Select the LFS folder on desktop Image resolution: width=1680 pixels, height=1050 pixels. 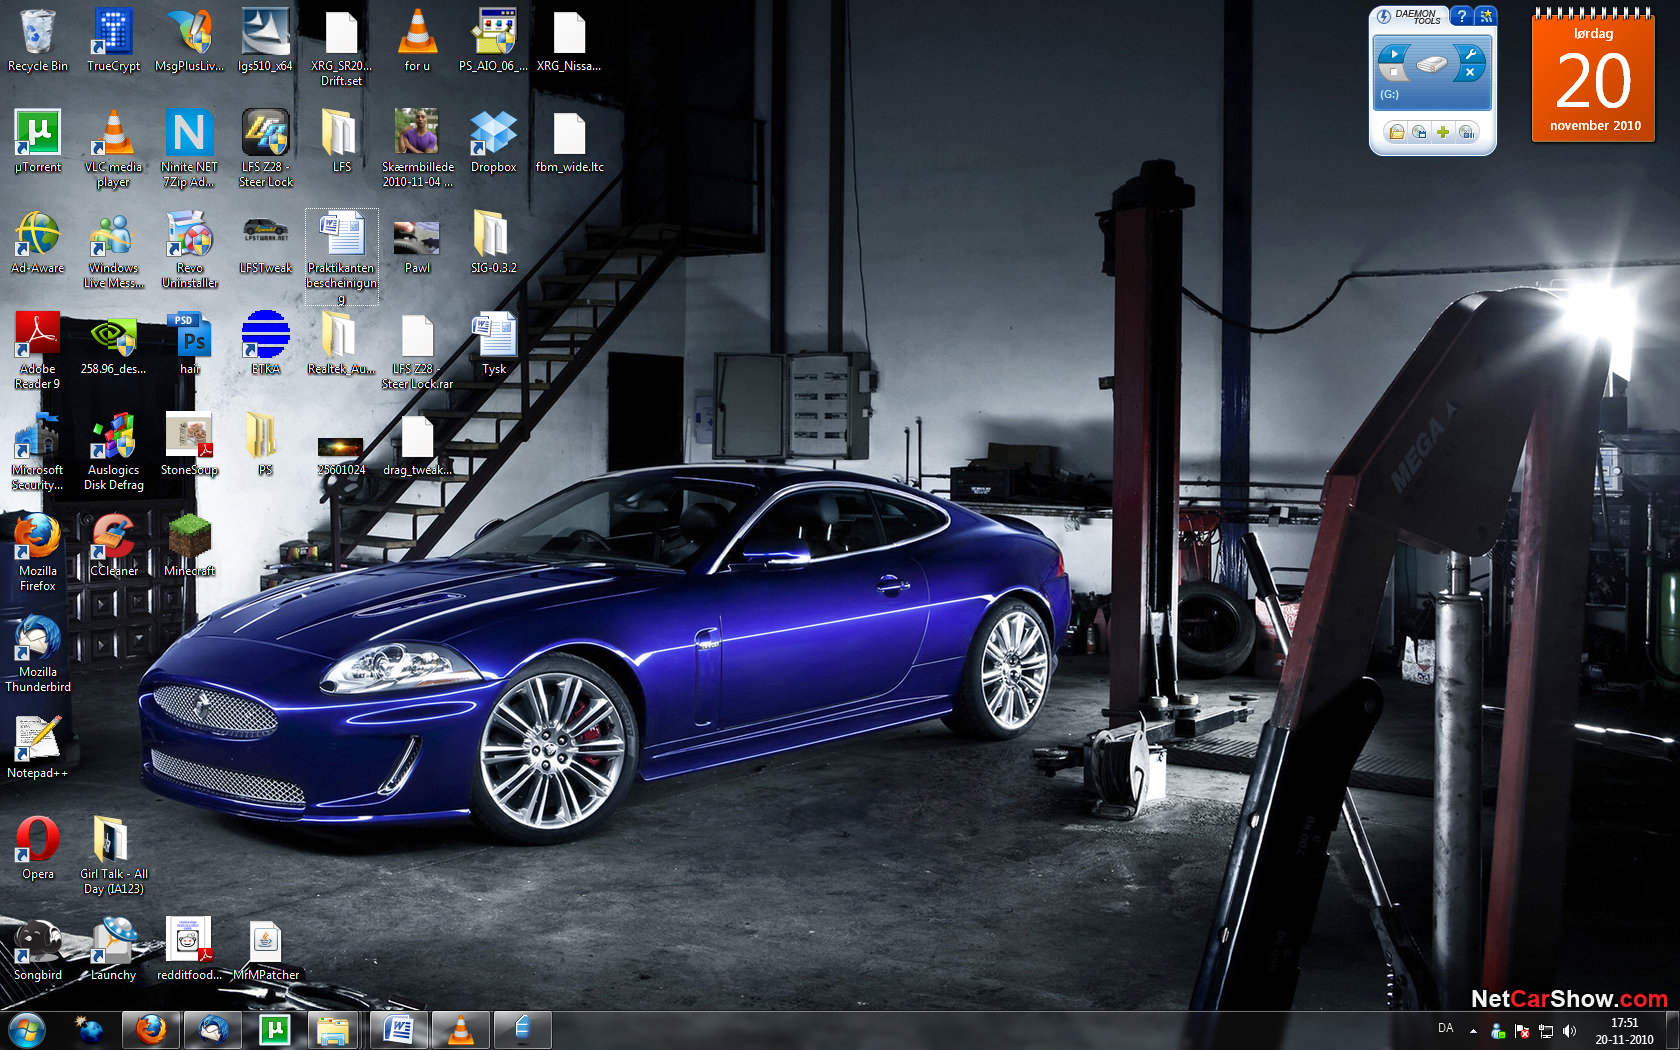[341, 142]
